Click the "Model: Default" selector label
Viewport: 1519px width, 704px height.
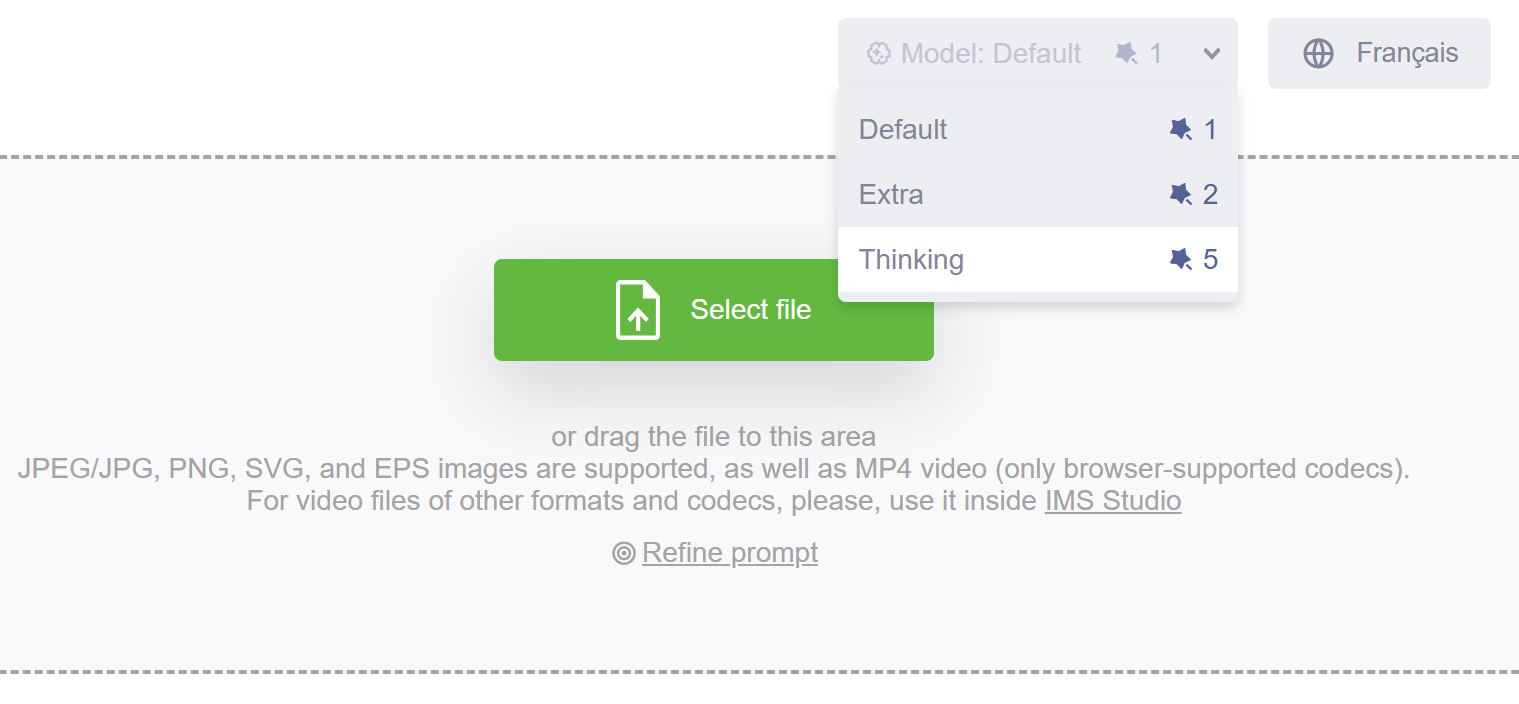click(990, 53)
